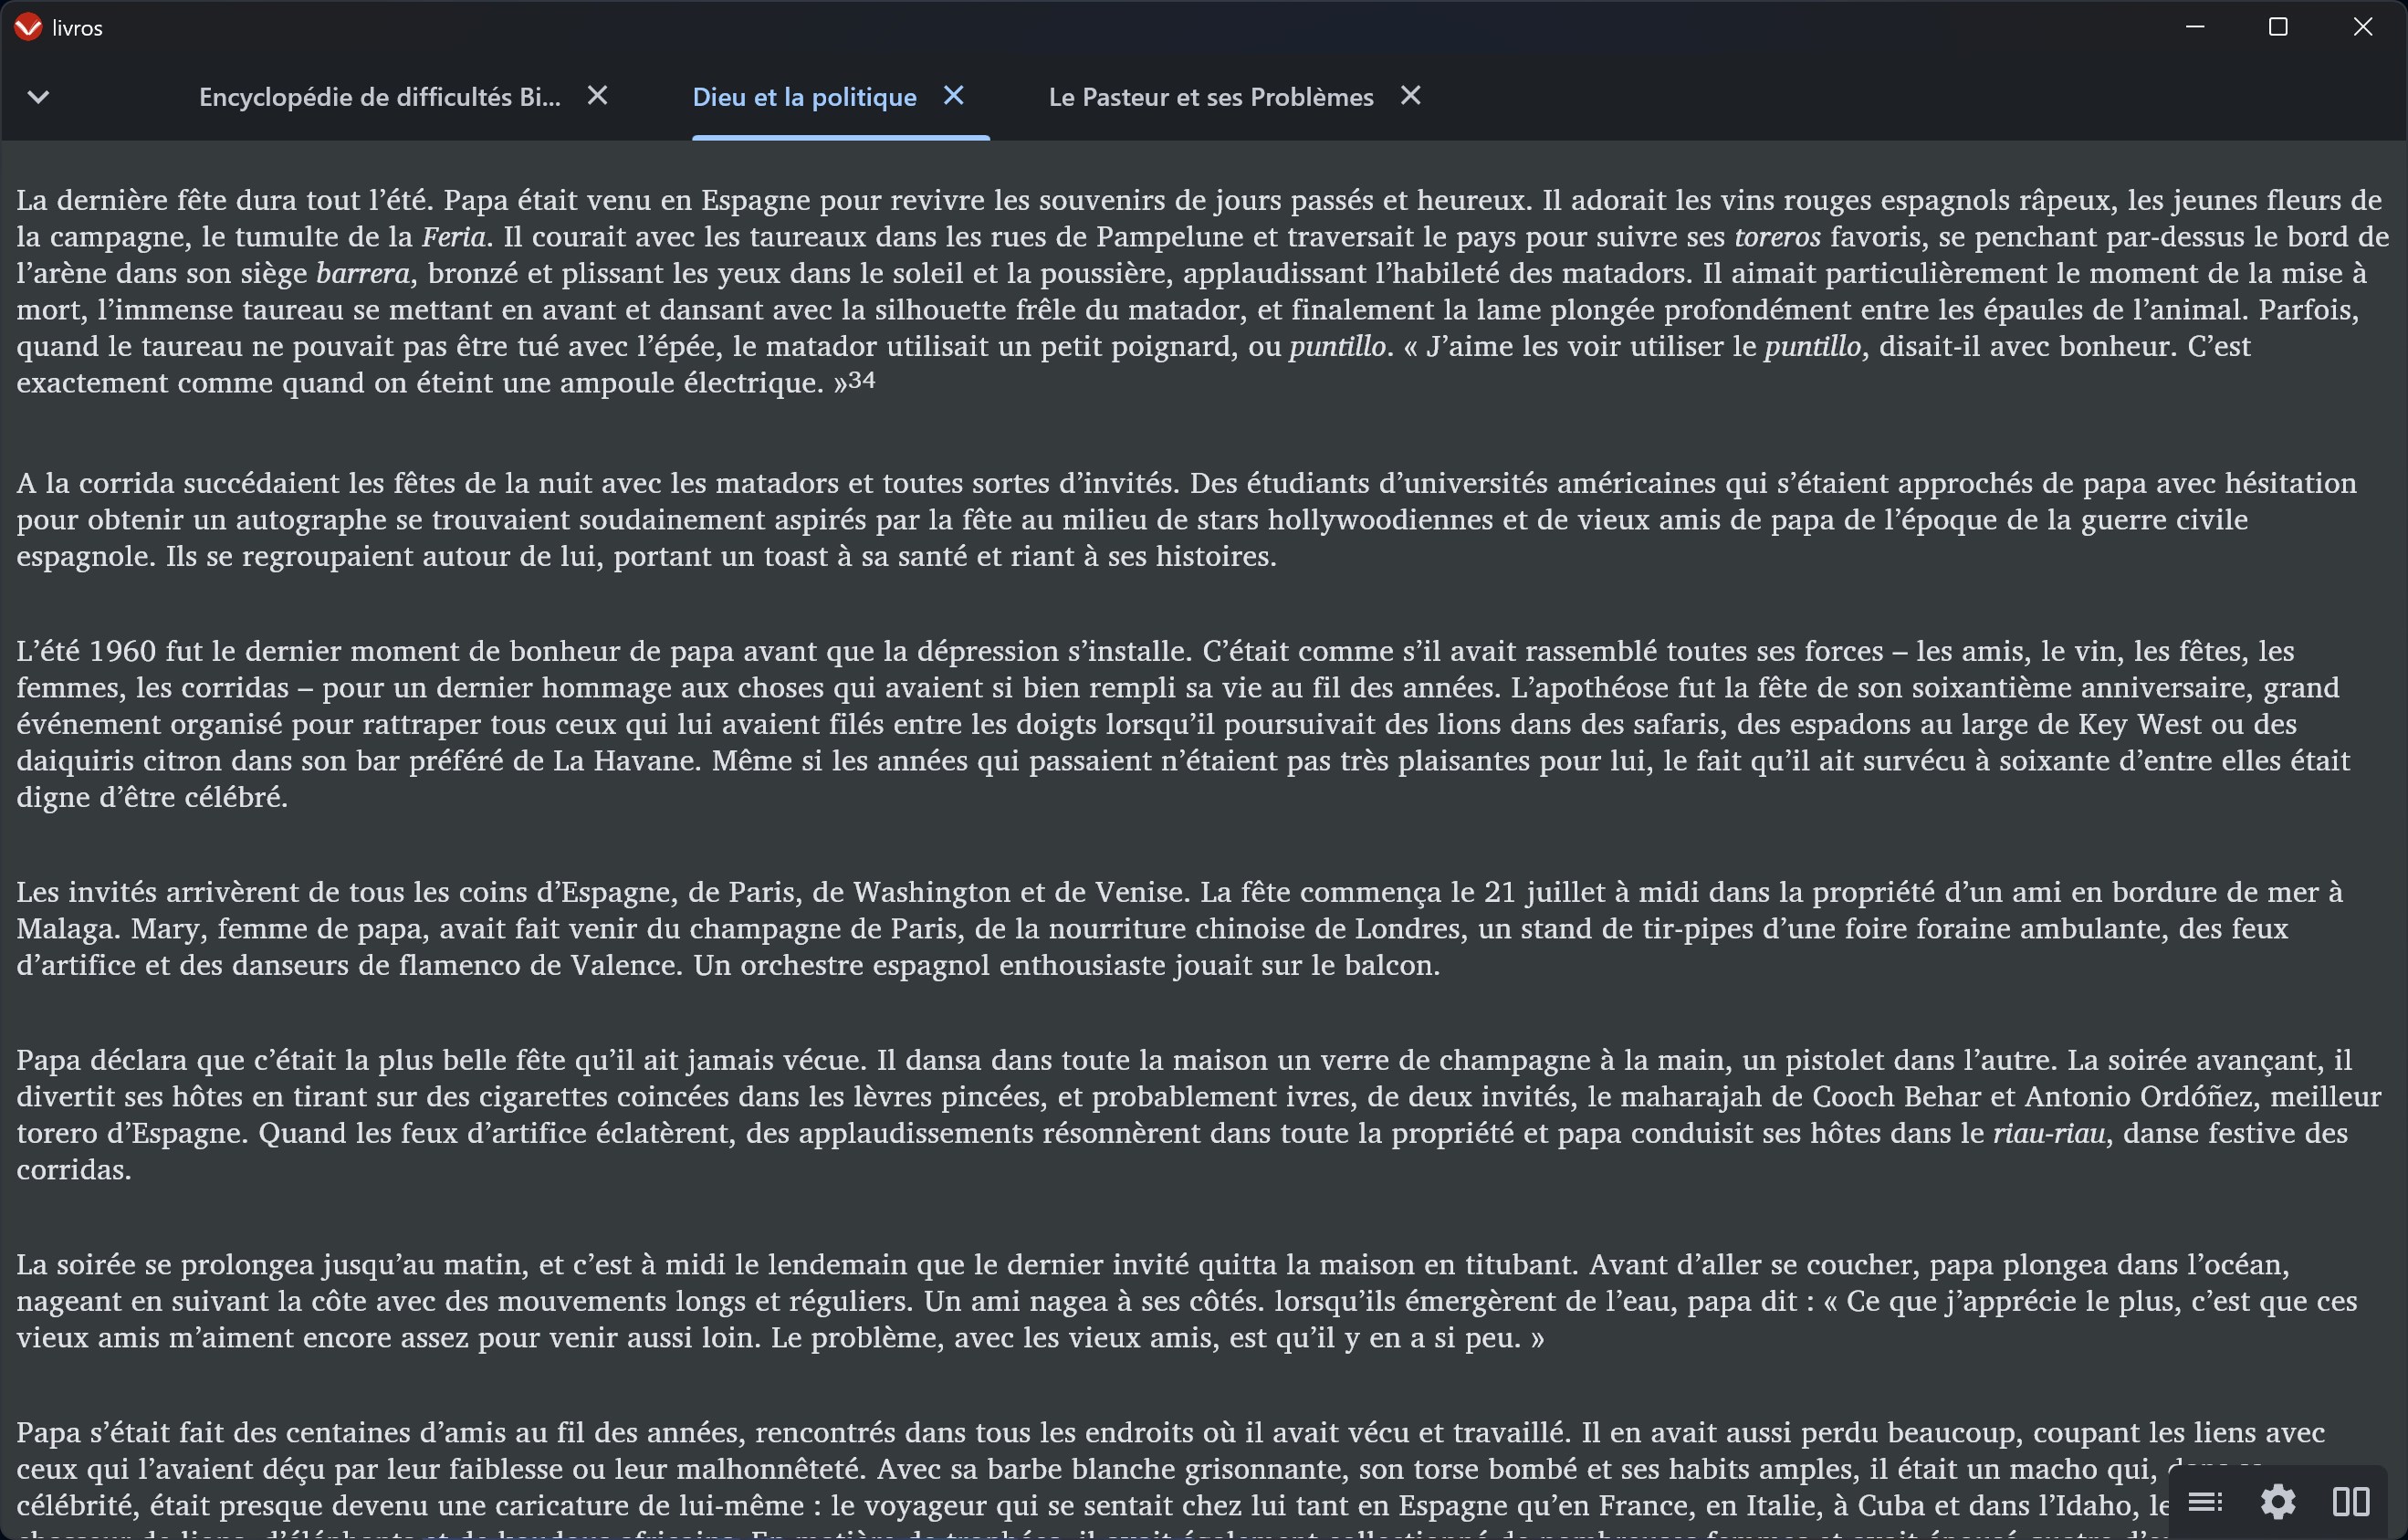The height and width of the screenshot is (1540, 2408).
Task: Click the livros title text
Action: [x=77, y=28]
